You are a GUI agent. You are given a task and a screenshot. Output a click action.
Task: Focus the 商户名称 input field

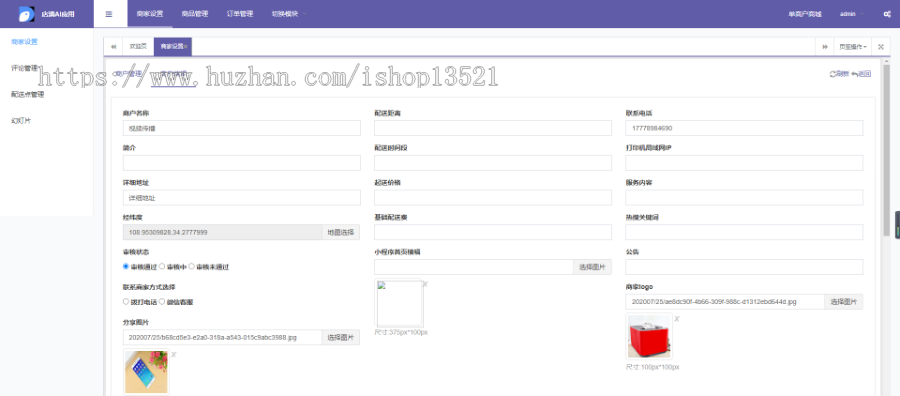point(242,128)
